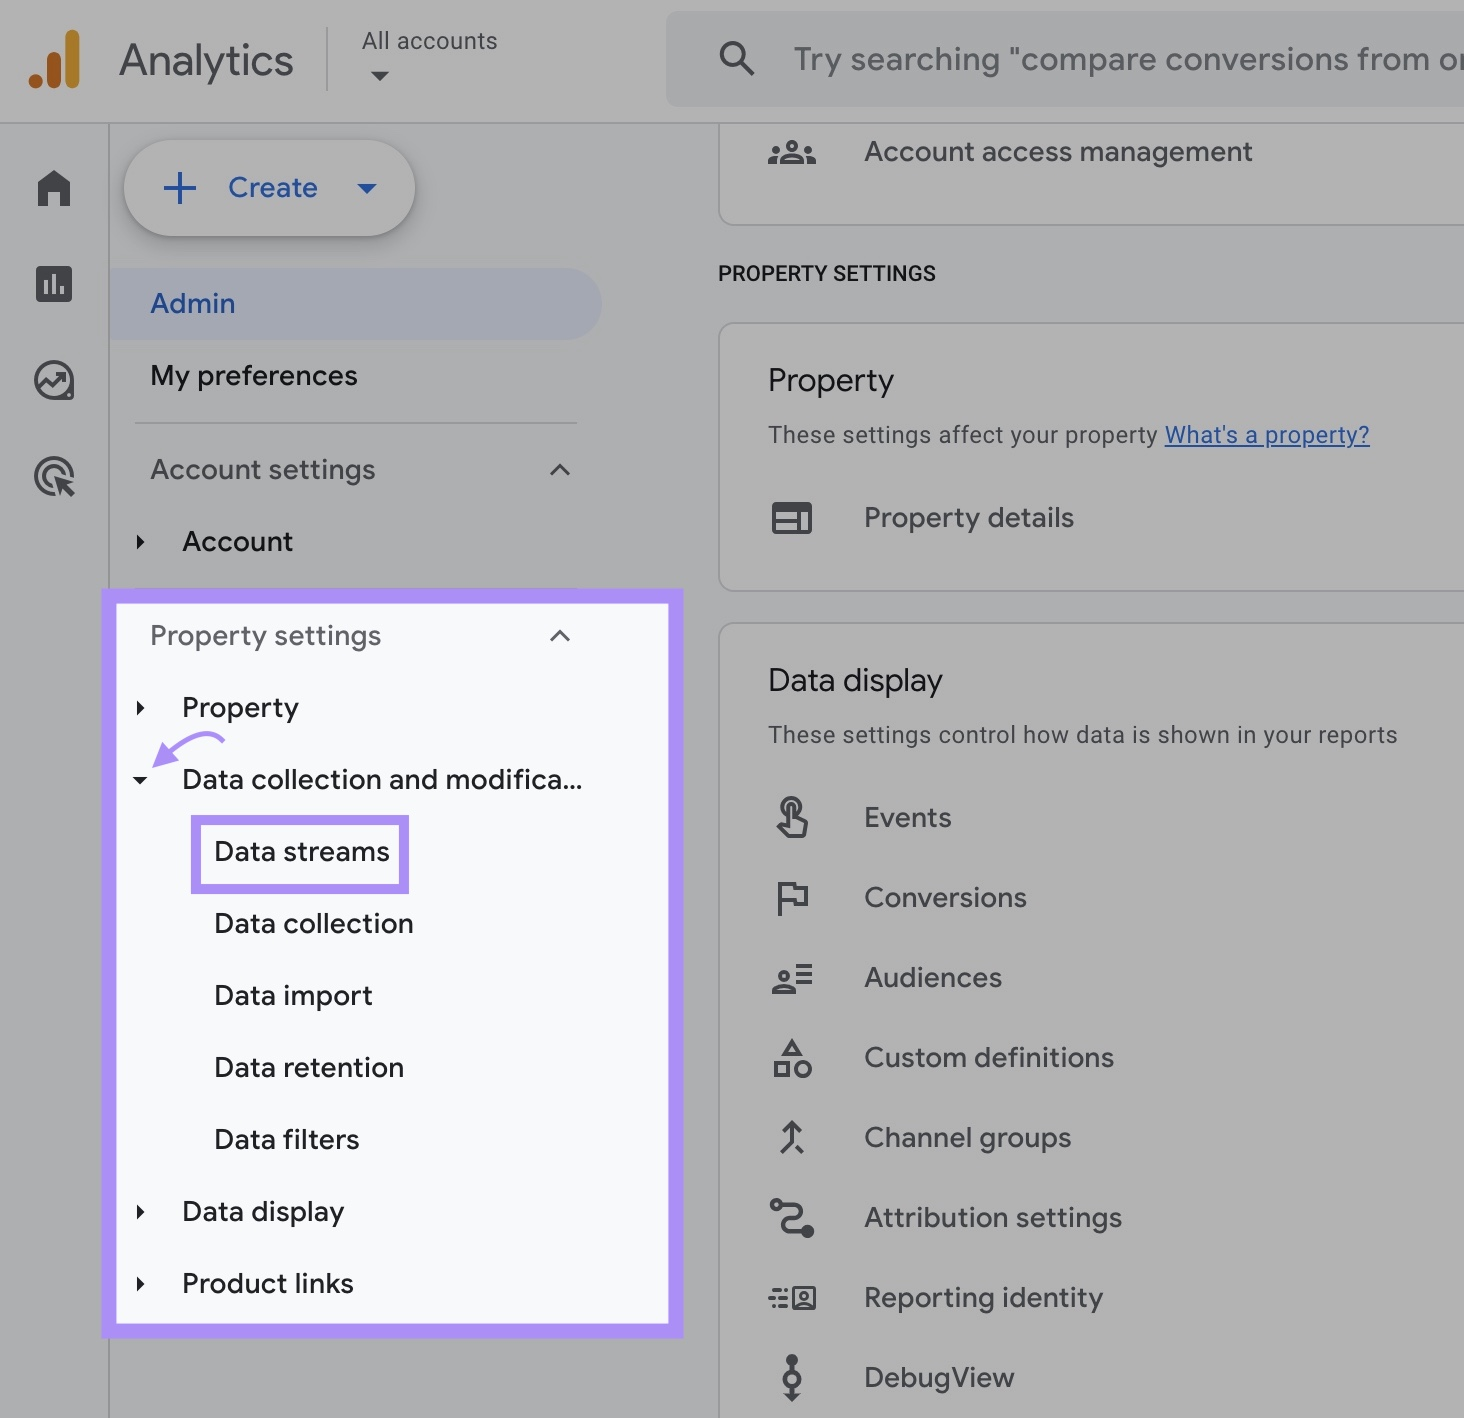1464x1418 pixels.
Task: Open the Home page from the sidebar
Action: 53,188
